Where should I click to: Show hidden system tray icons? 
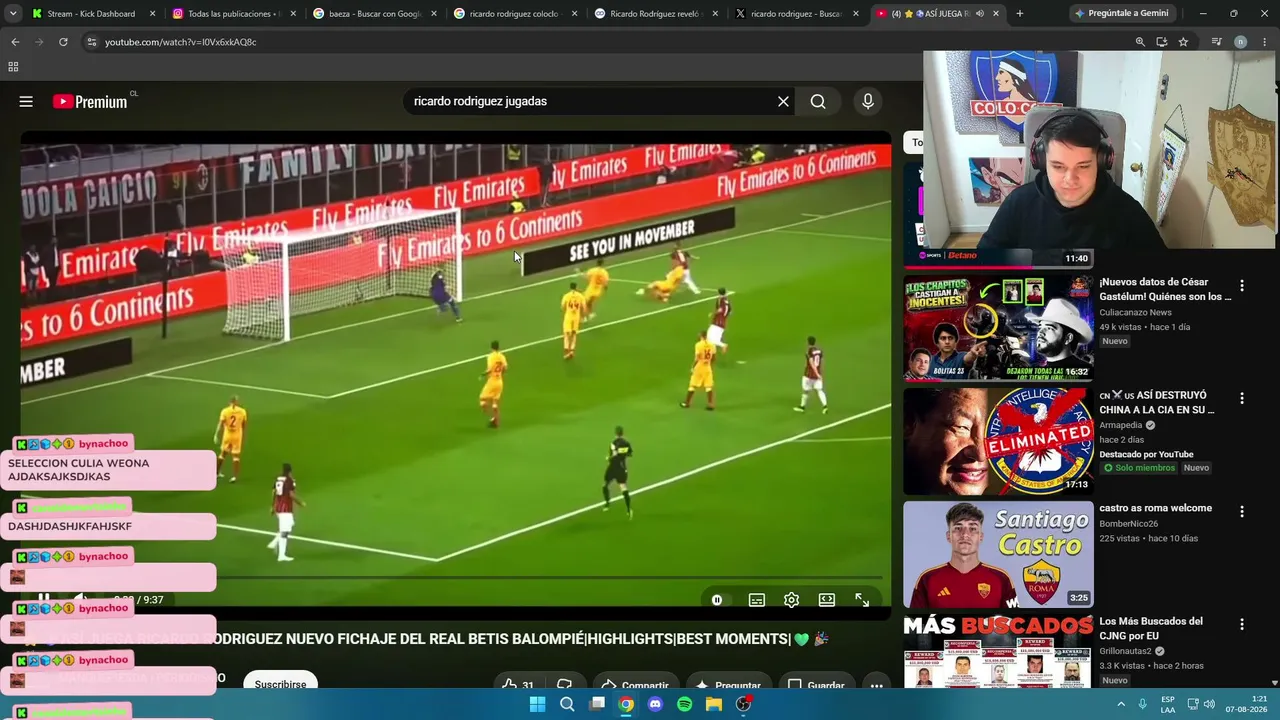point(1121,704)
